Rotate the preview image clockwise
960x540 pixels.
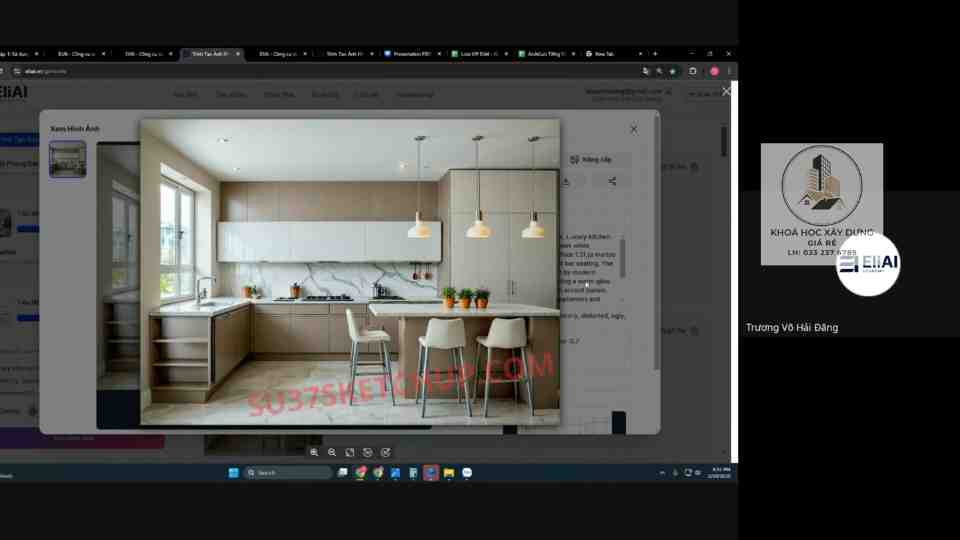click(386, 452)
